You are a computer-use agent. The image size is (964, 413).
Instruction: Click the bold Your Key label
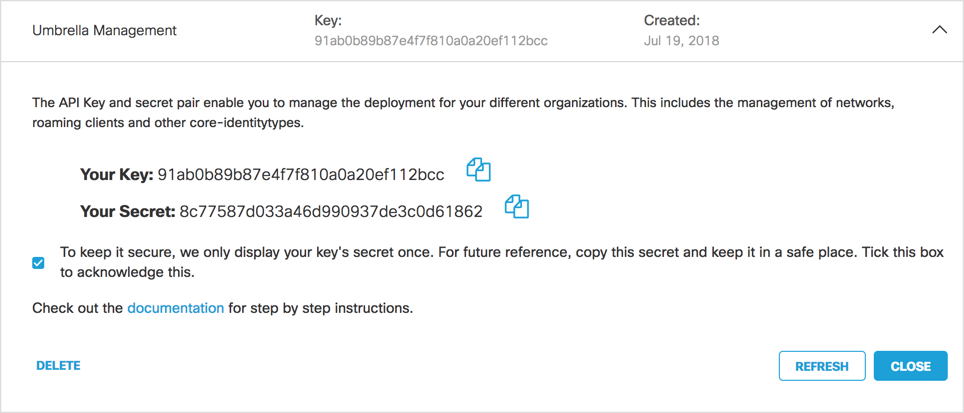[x=117, y=175]
